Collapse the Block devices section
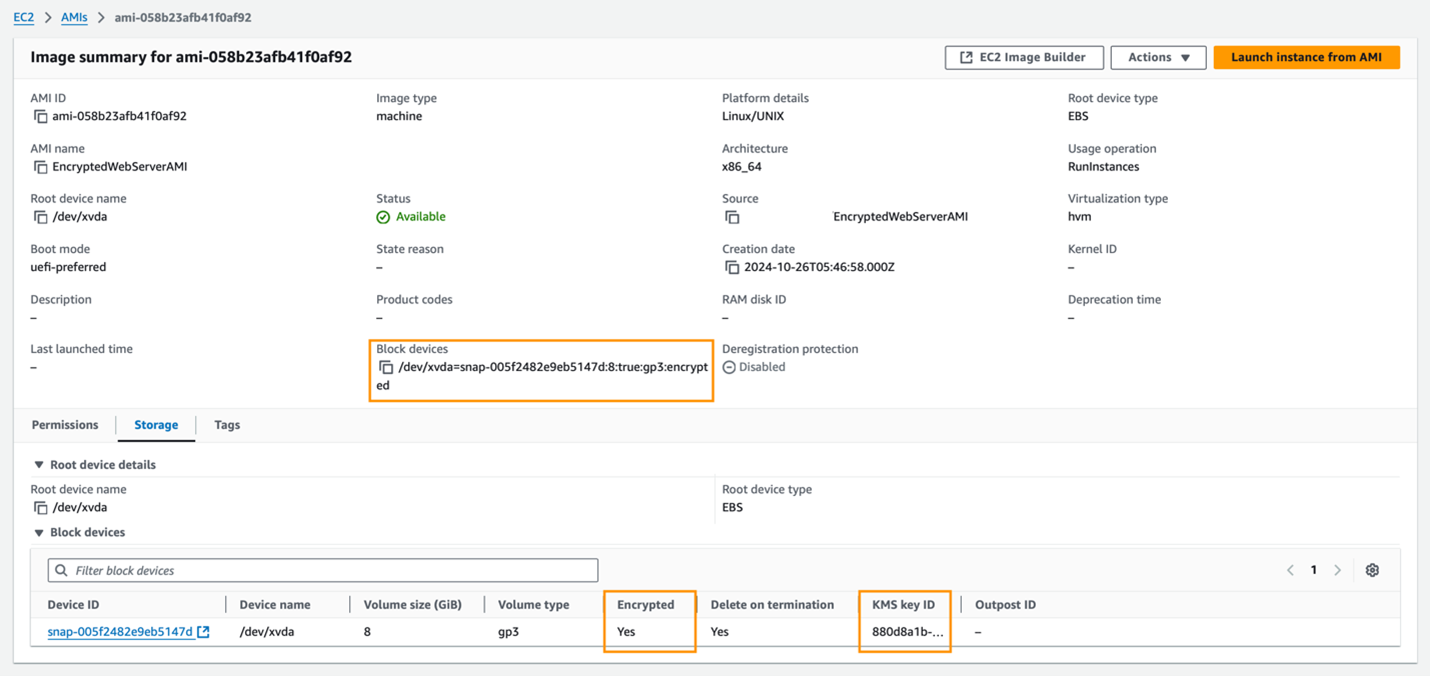1430x676 pixels. pos(39,533)
